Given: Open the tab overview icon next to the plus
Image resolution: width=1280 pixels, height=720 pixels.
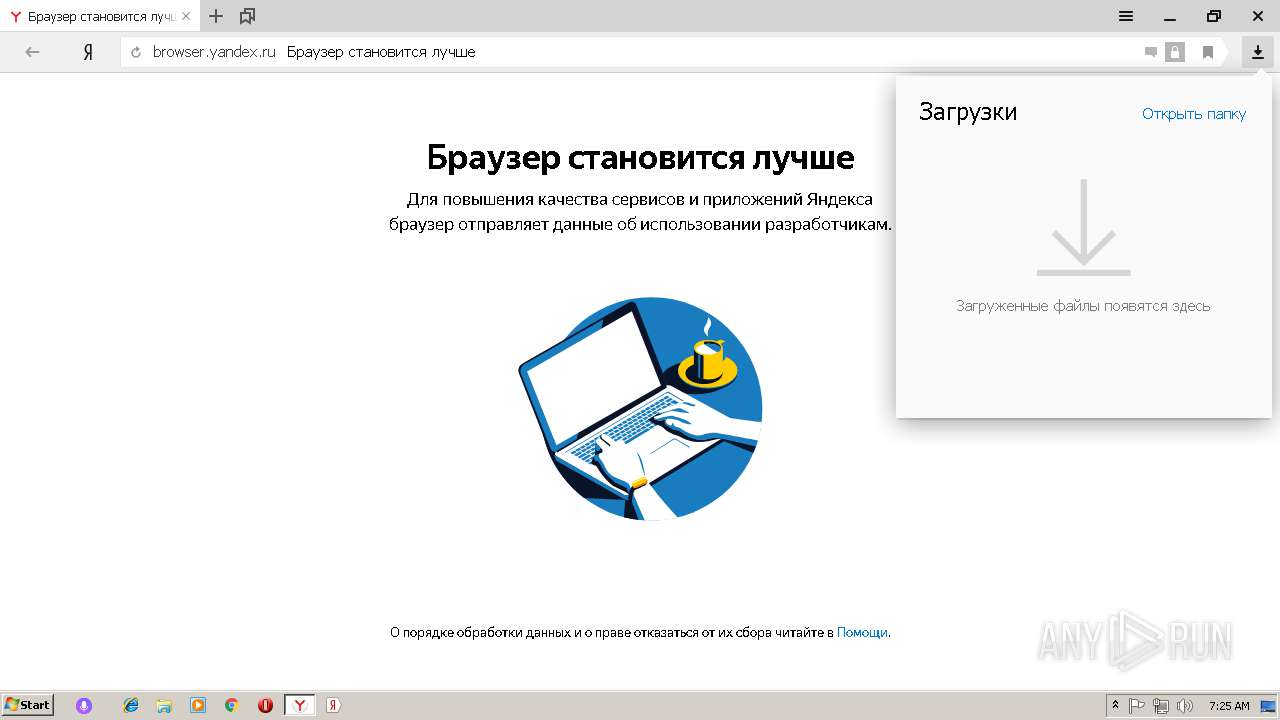Looking at the screenshot, I should pos(247,16).
